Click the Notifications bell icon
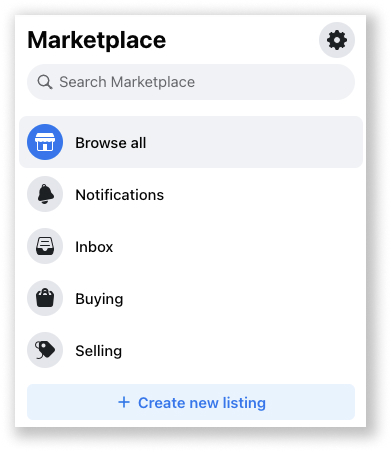 pyautogui.click(x=45, y=194)
